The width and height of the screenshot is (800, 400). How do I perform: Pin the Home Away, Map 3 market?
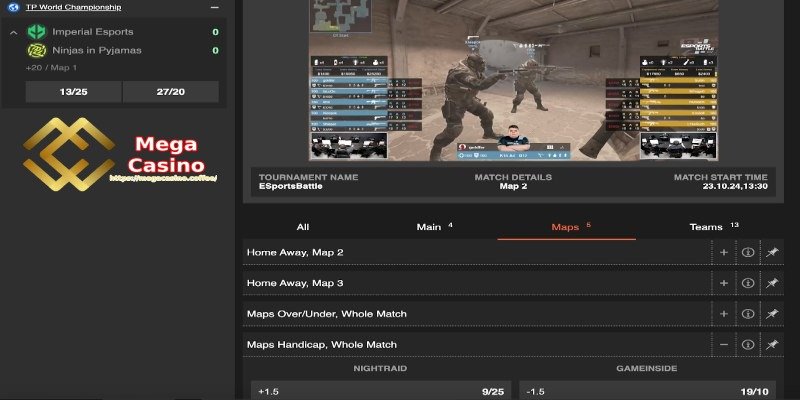772,283
